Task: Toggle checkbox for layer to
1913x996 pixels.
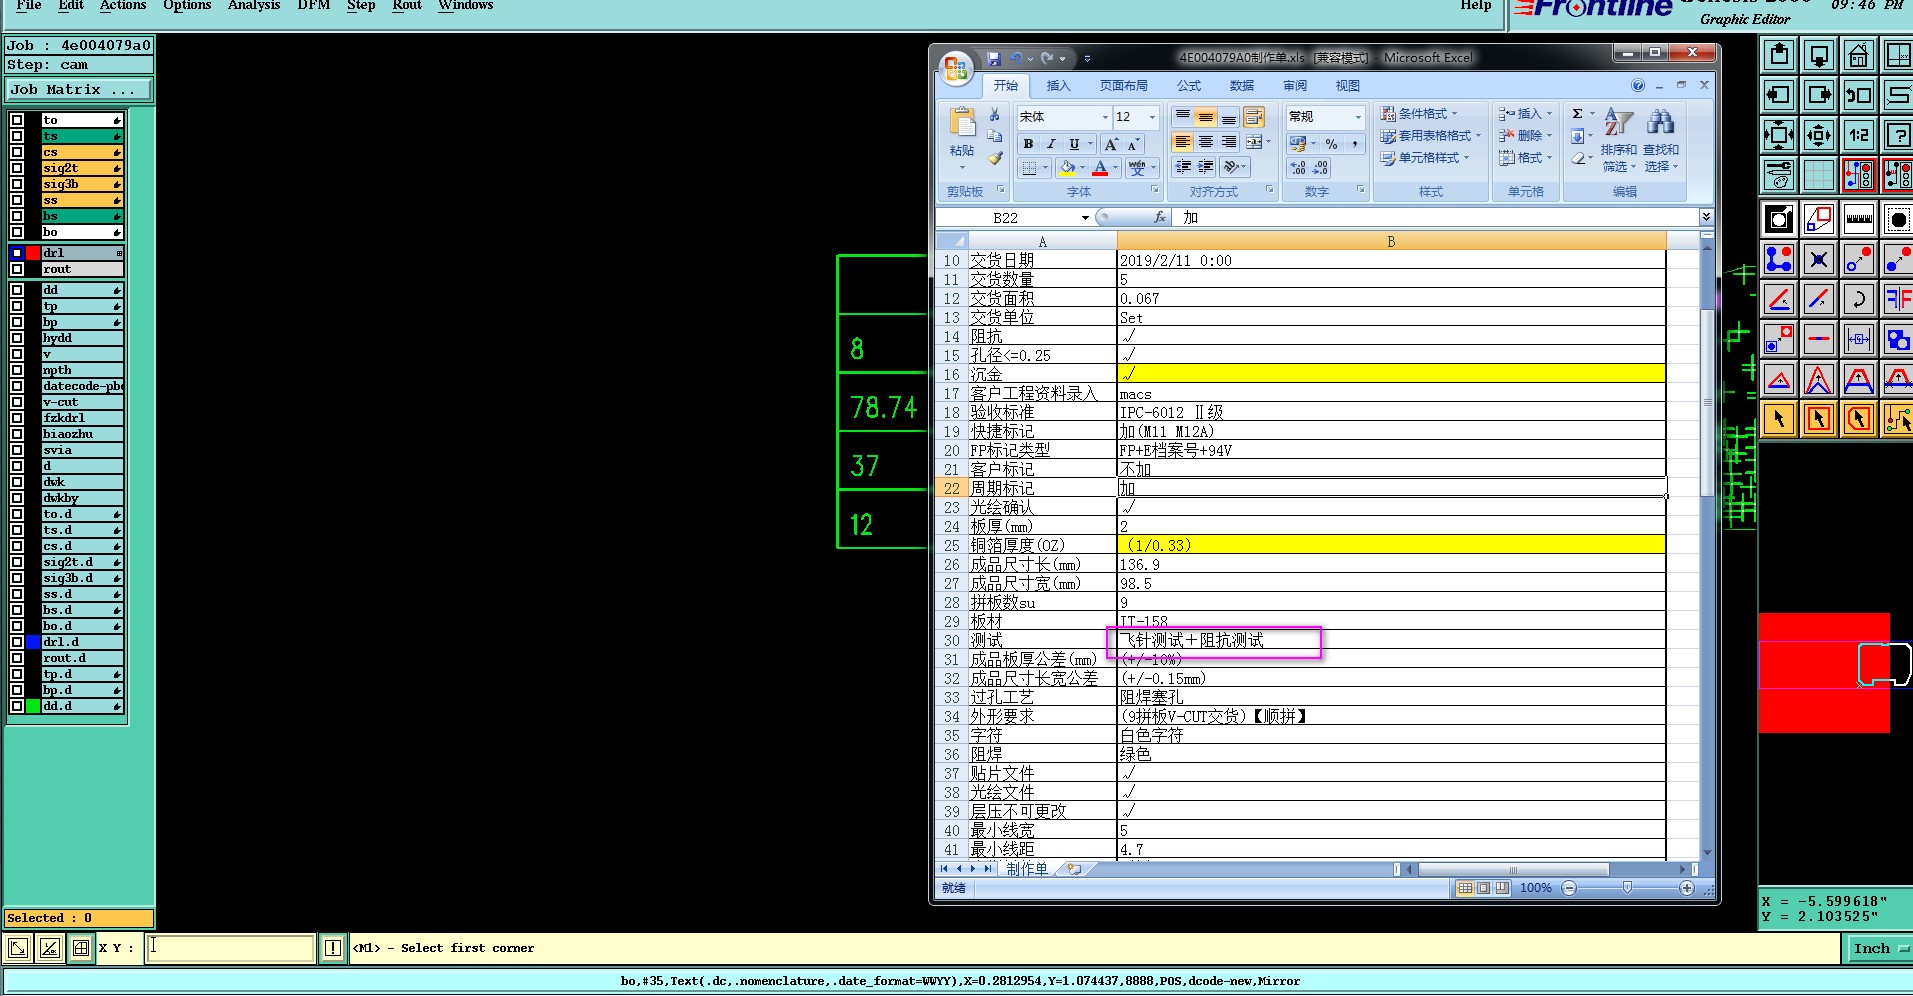Action: point(17,120)
